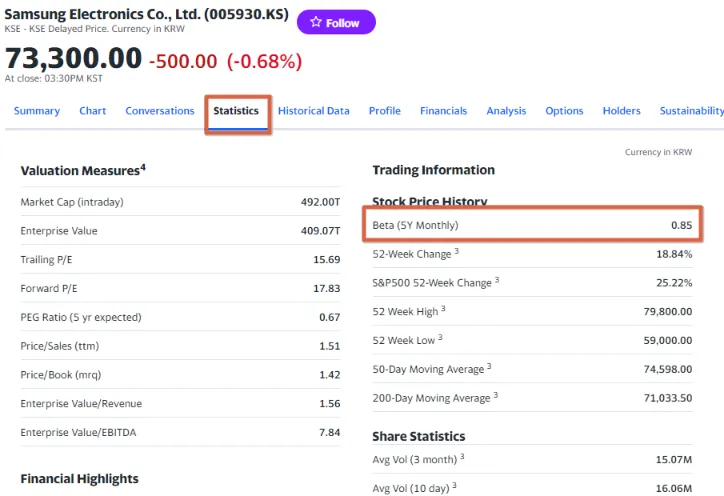Screen dimensions: 724x496
Task: Open the Analysis tab
Action: coord(506,111)
